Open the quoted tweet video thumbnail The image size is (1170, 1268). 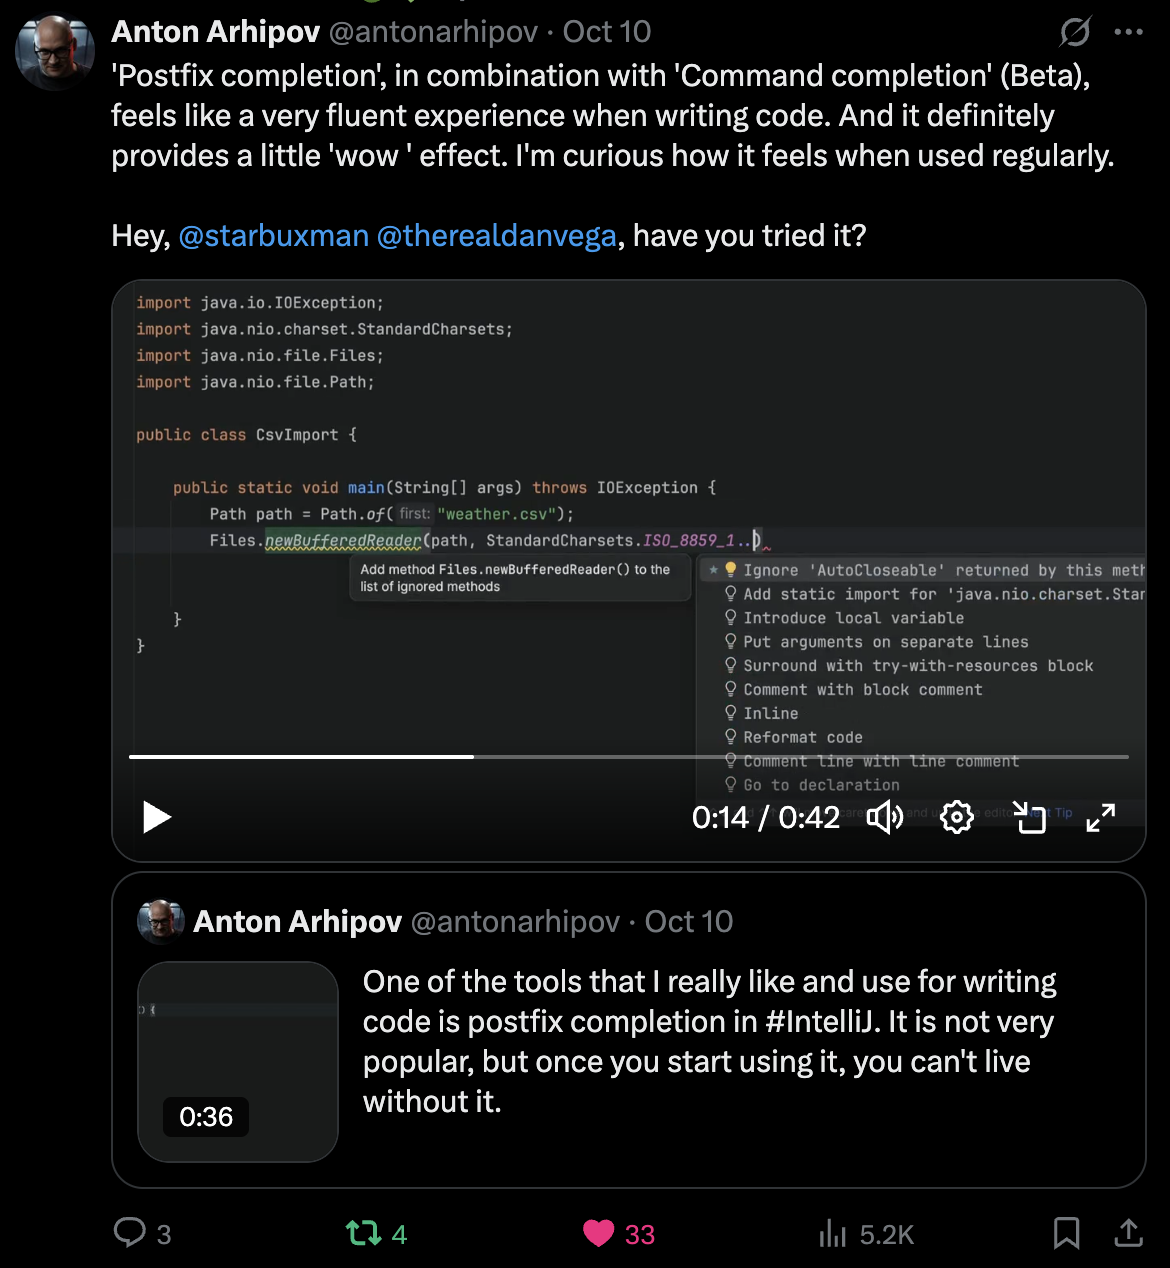click(x=238, y=1061)
